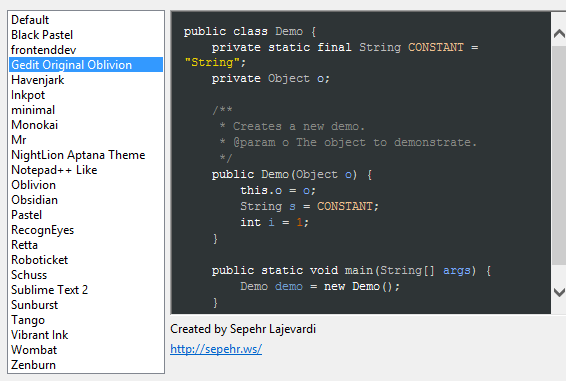
Task: Select the Sunburst theme
Action: click(86, 304)
